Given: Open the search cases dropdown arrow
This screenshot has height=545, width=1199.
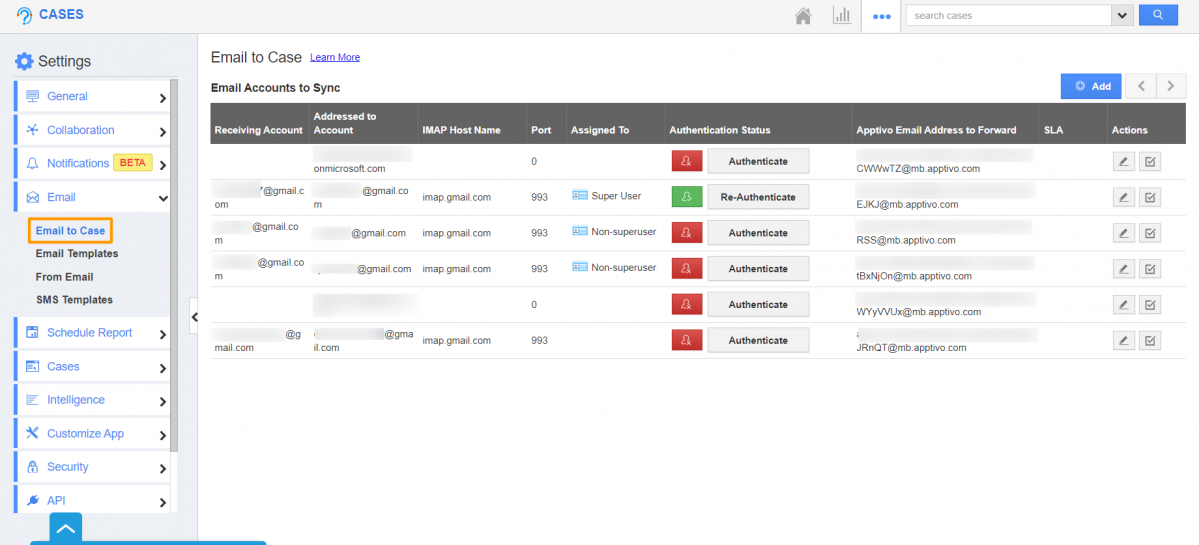Looking at the screenshot, I should 1122,15.
